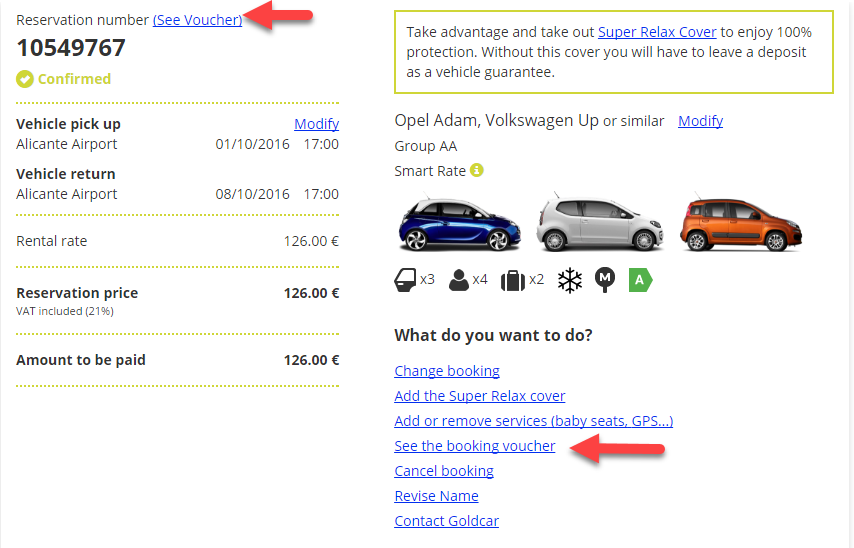
Task: Open the See Voucher link by reservation number
Action: [197, 20]
